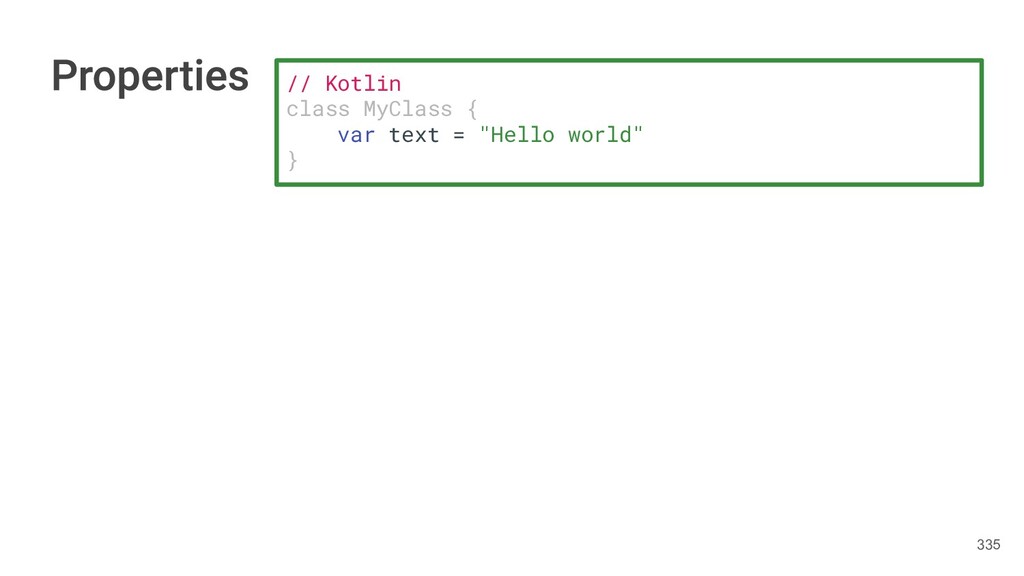
Task: Click the opening quote before Hello
Action: click(x=485, y=132)
